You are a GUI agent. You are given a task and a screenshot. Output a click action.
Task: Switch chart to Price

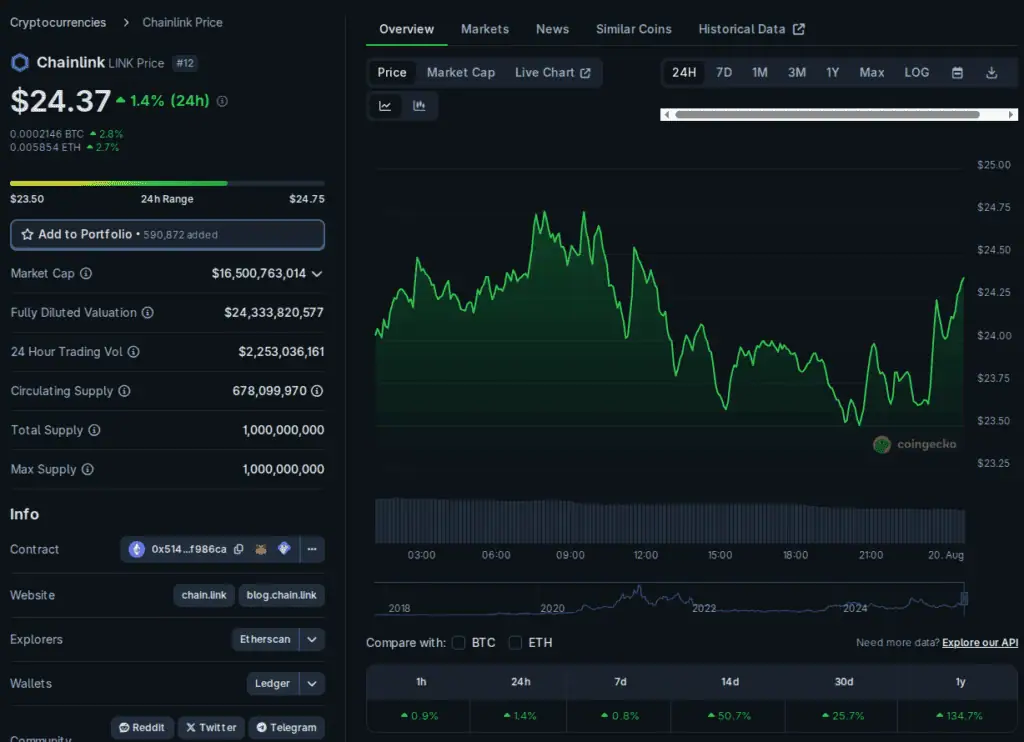click(391, 73)
